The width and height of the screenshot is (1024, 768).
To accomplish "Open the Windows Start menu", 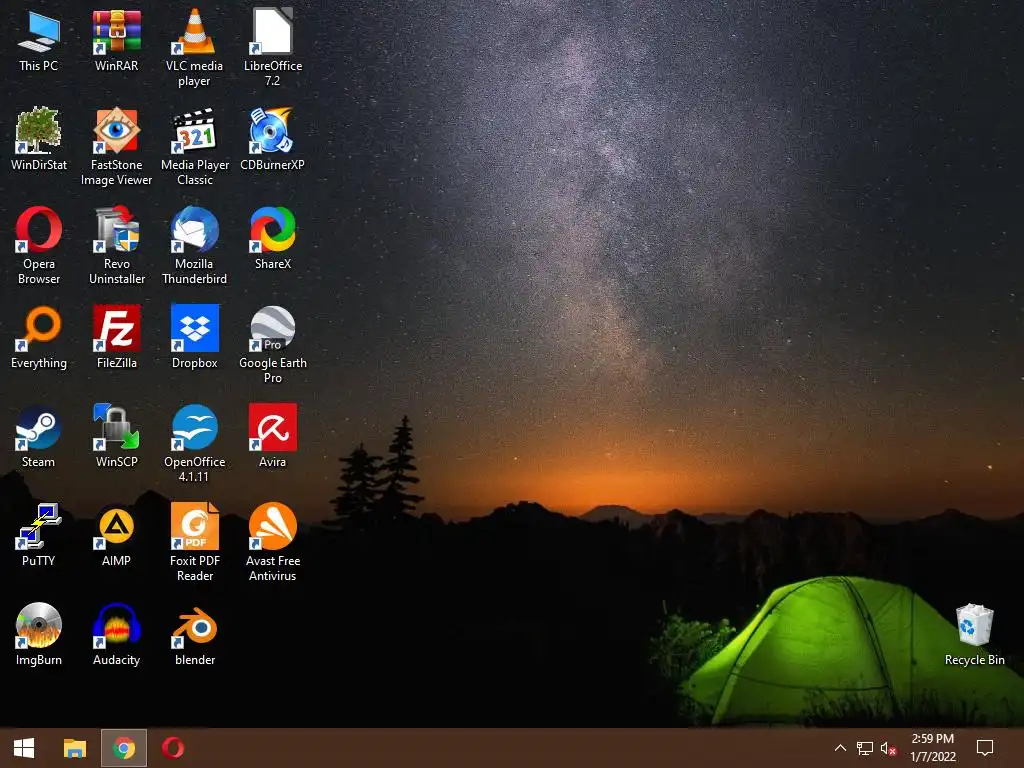I will [24, 748].
